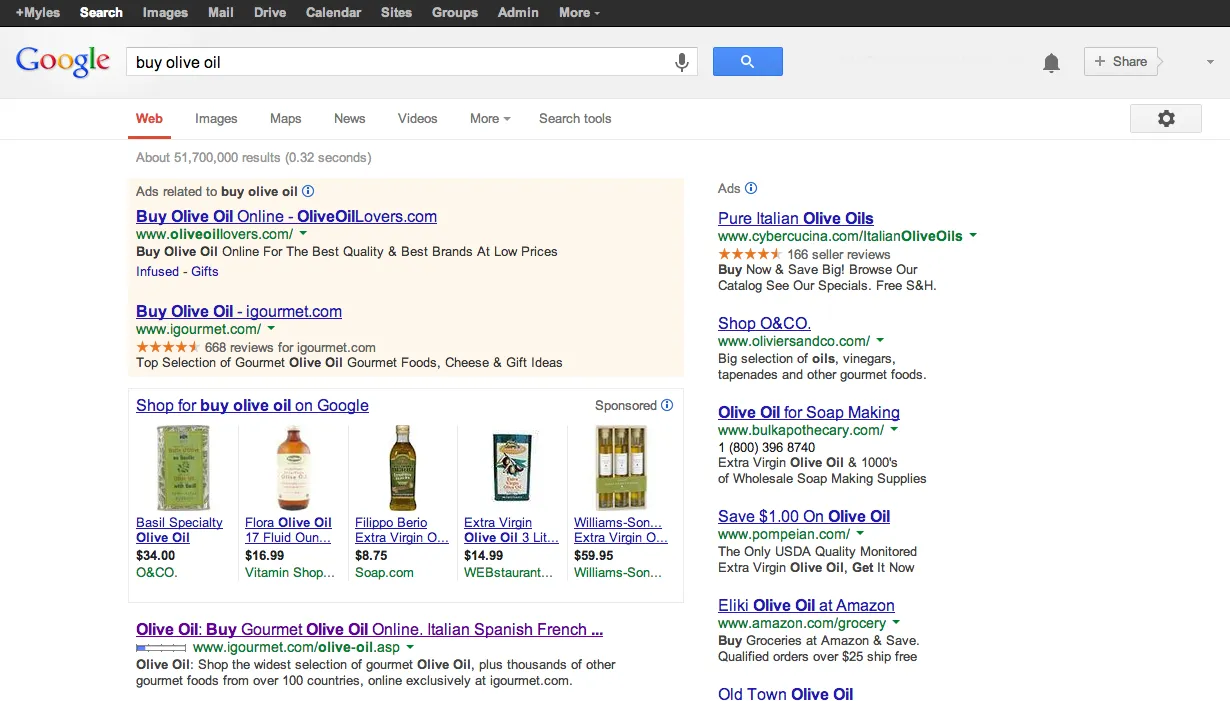
Task: Click info icon next to Sponsored label
Action: pyautogui.click(x=667, y=405)
